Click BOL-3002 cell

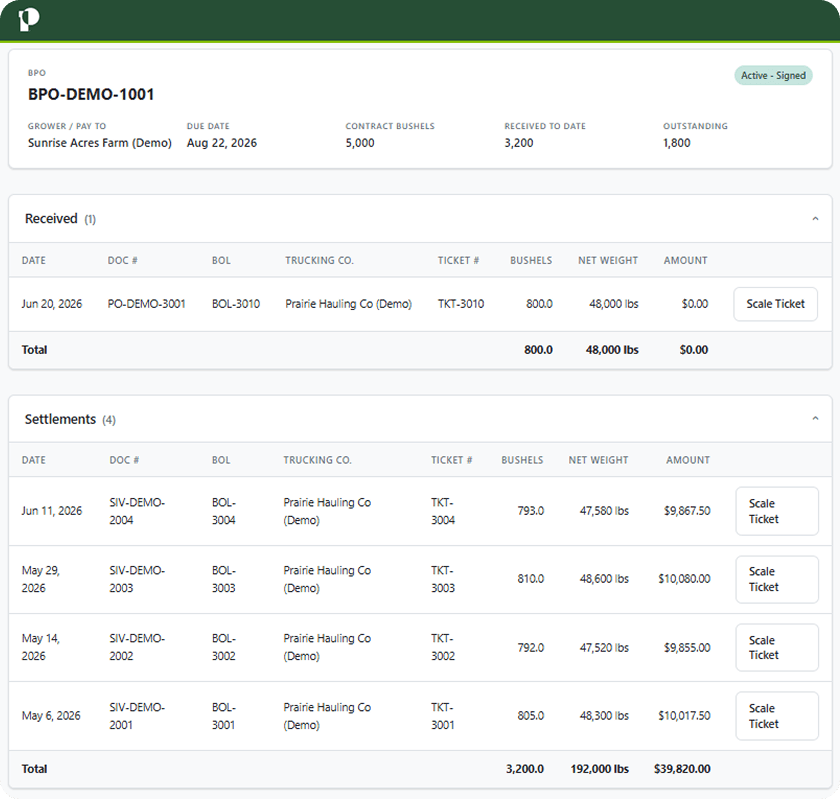coord(224,647)
